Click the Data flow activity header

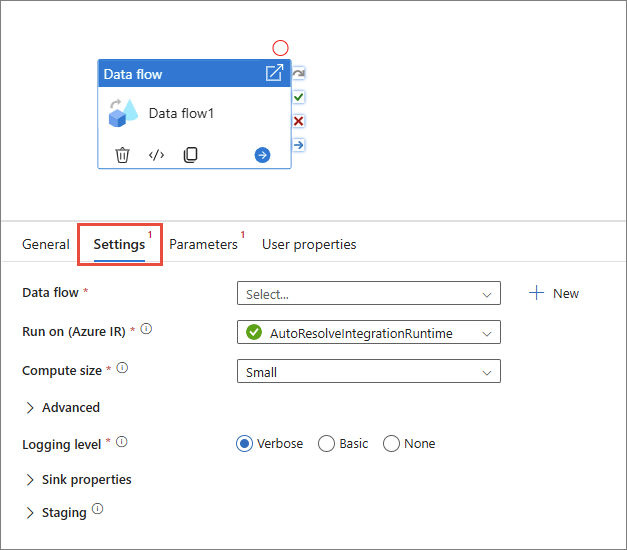pyautogui.click(x=194, y=74)
